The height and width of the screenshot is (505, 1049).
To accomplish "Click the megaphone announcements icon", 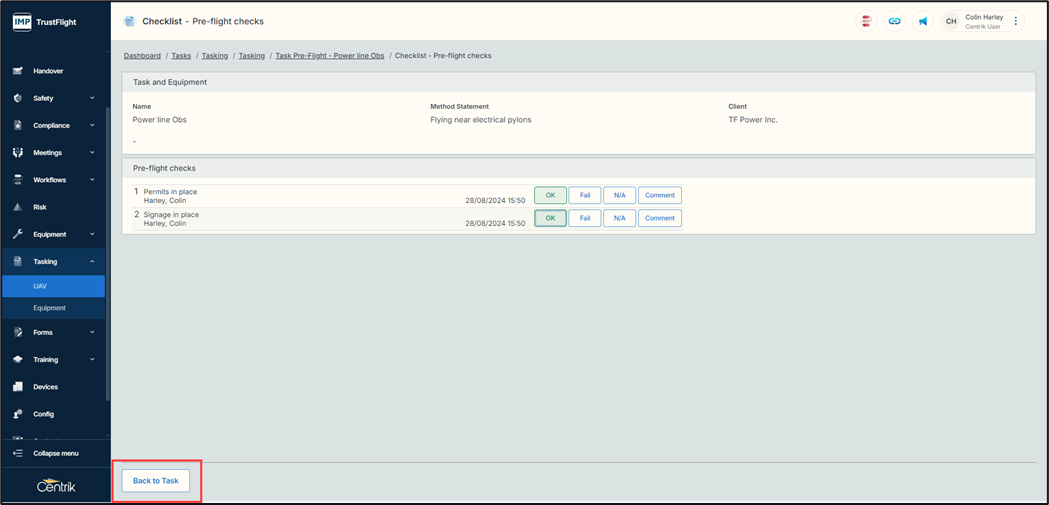I will click(x=922, y=21).
